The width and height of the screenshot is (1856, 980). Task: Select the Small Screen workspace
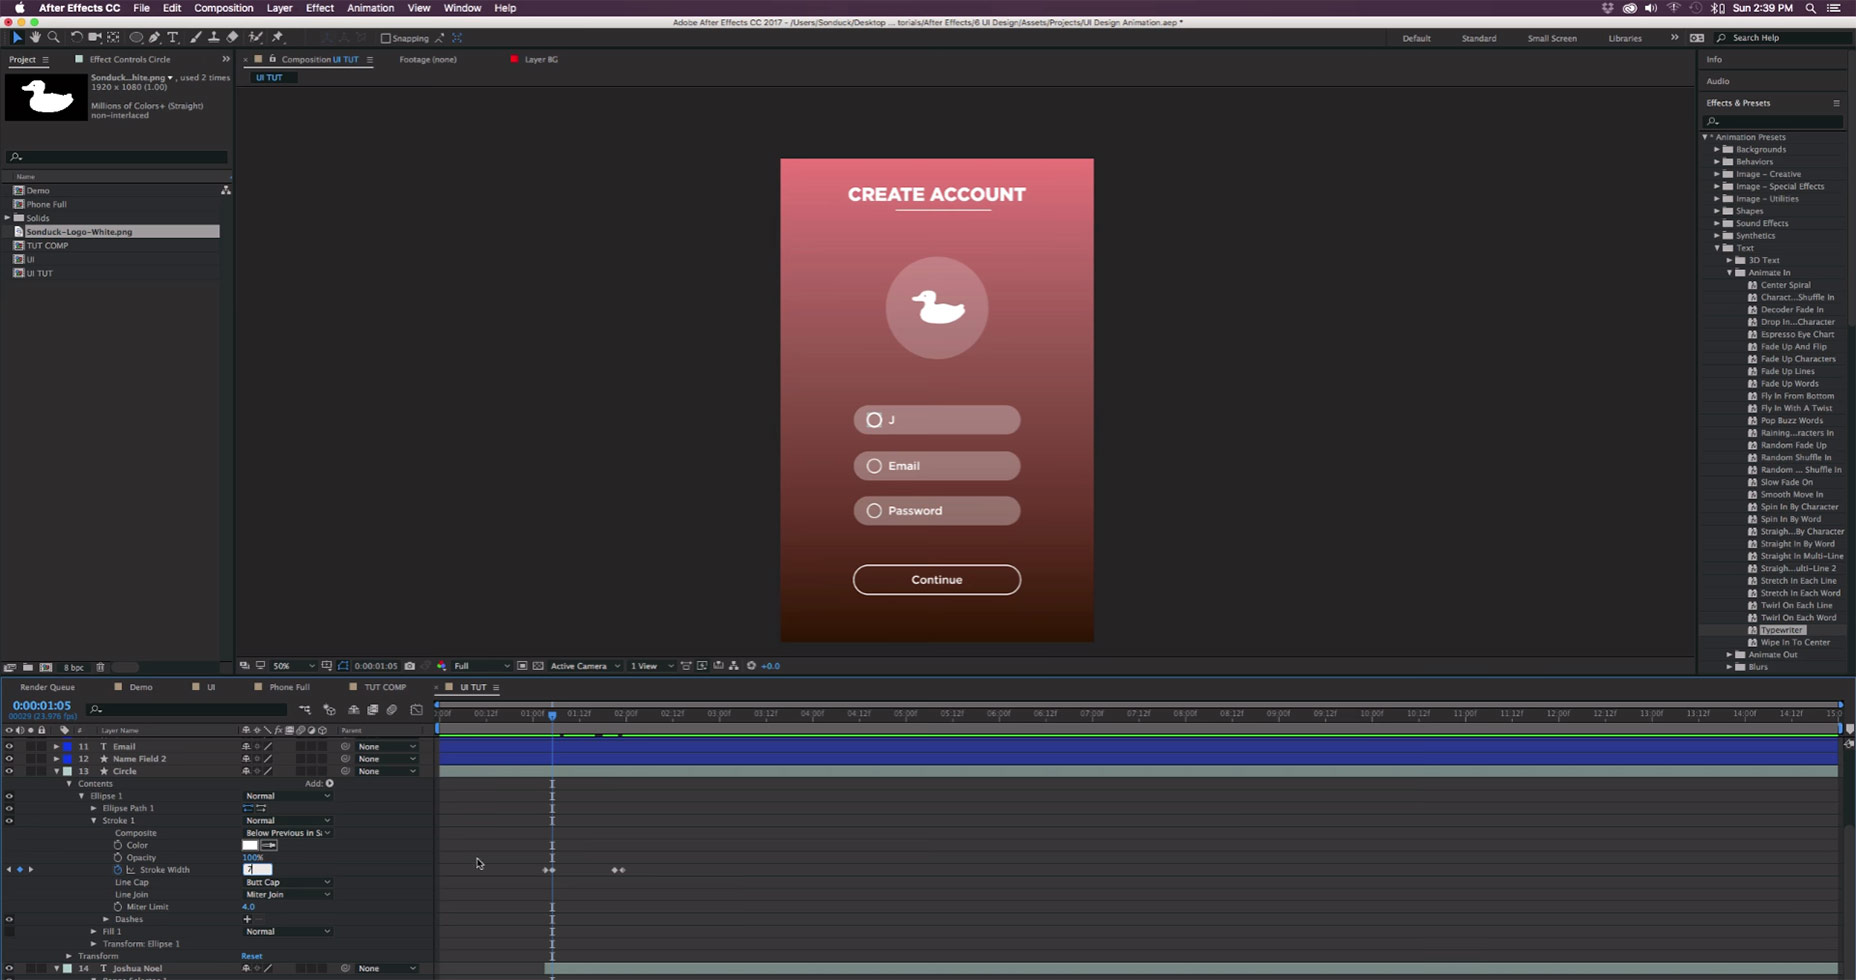(1552, 38)
